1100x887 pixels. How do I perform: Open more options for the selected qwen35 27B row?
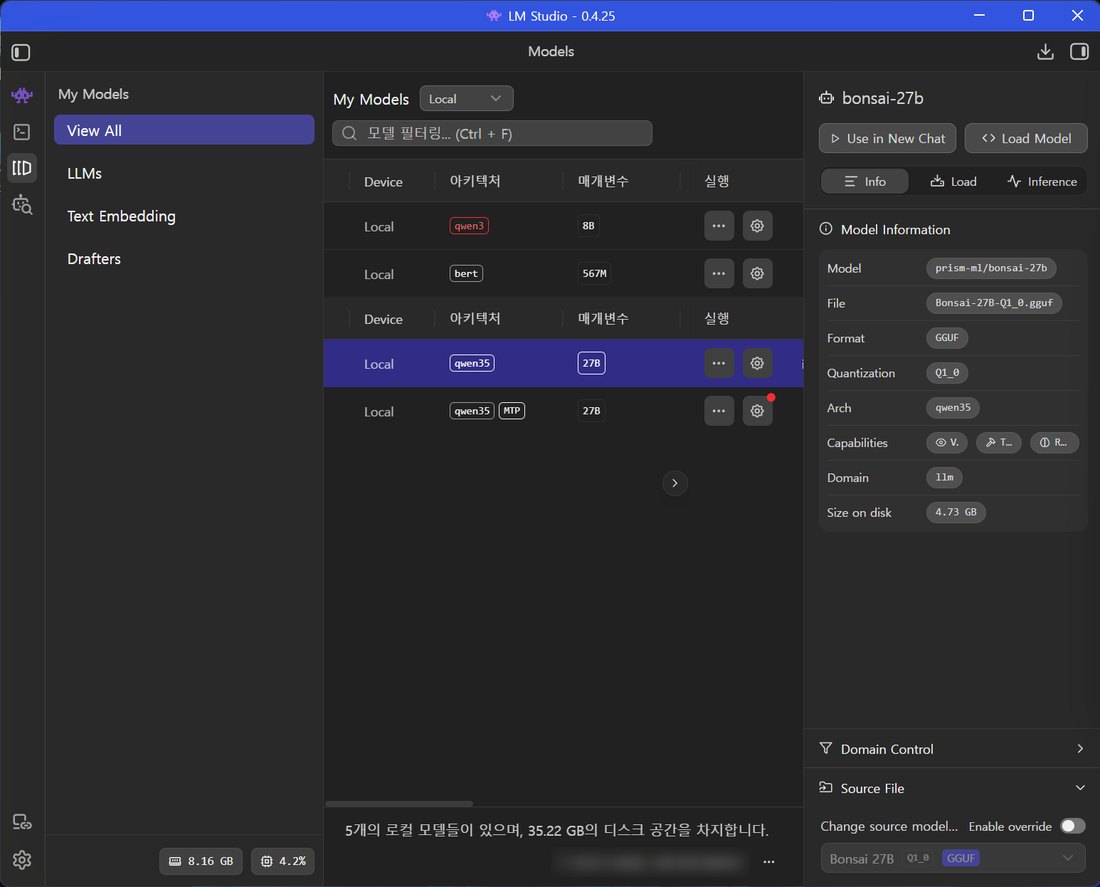tap(718, 363)
